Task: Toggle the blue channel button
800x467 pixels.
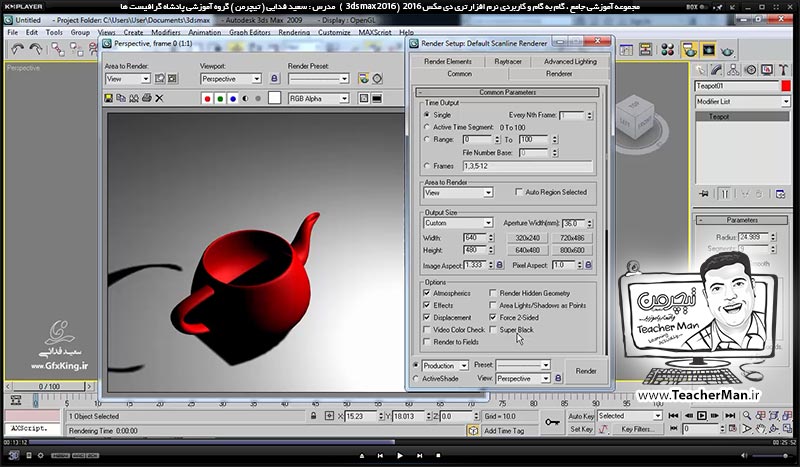Action: click(x=233, y=99)
